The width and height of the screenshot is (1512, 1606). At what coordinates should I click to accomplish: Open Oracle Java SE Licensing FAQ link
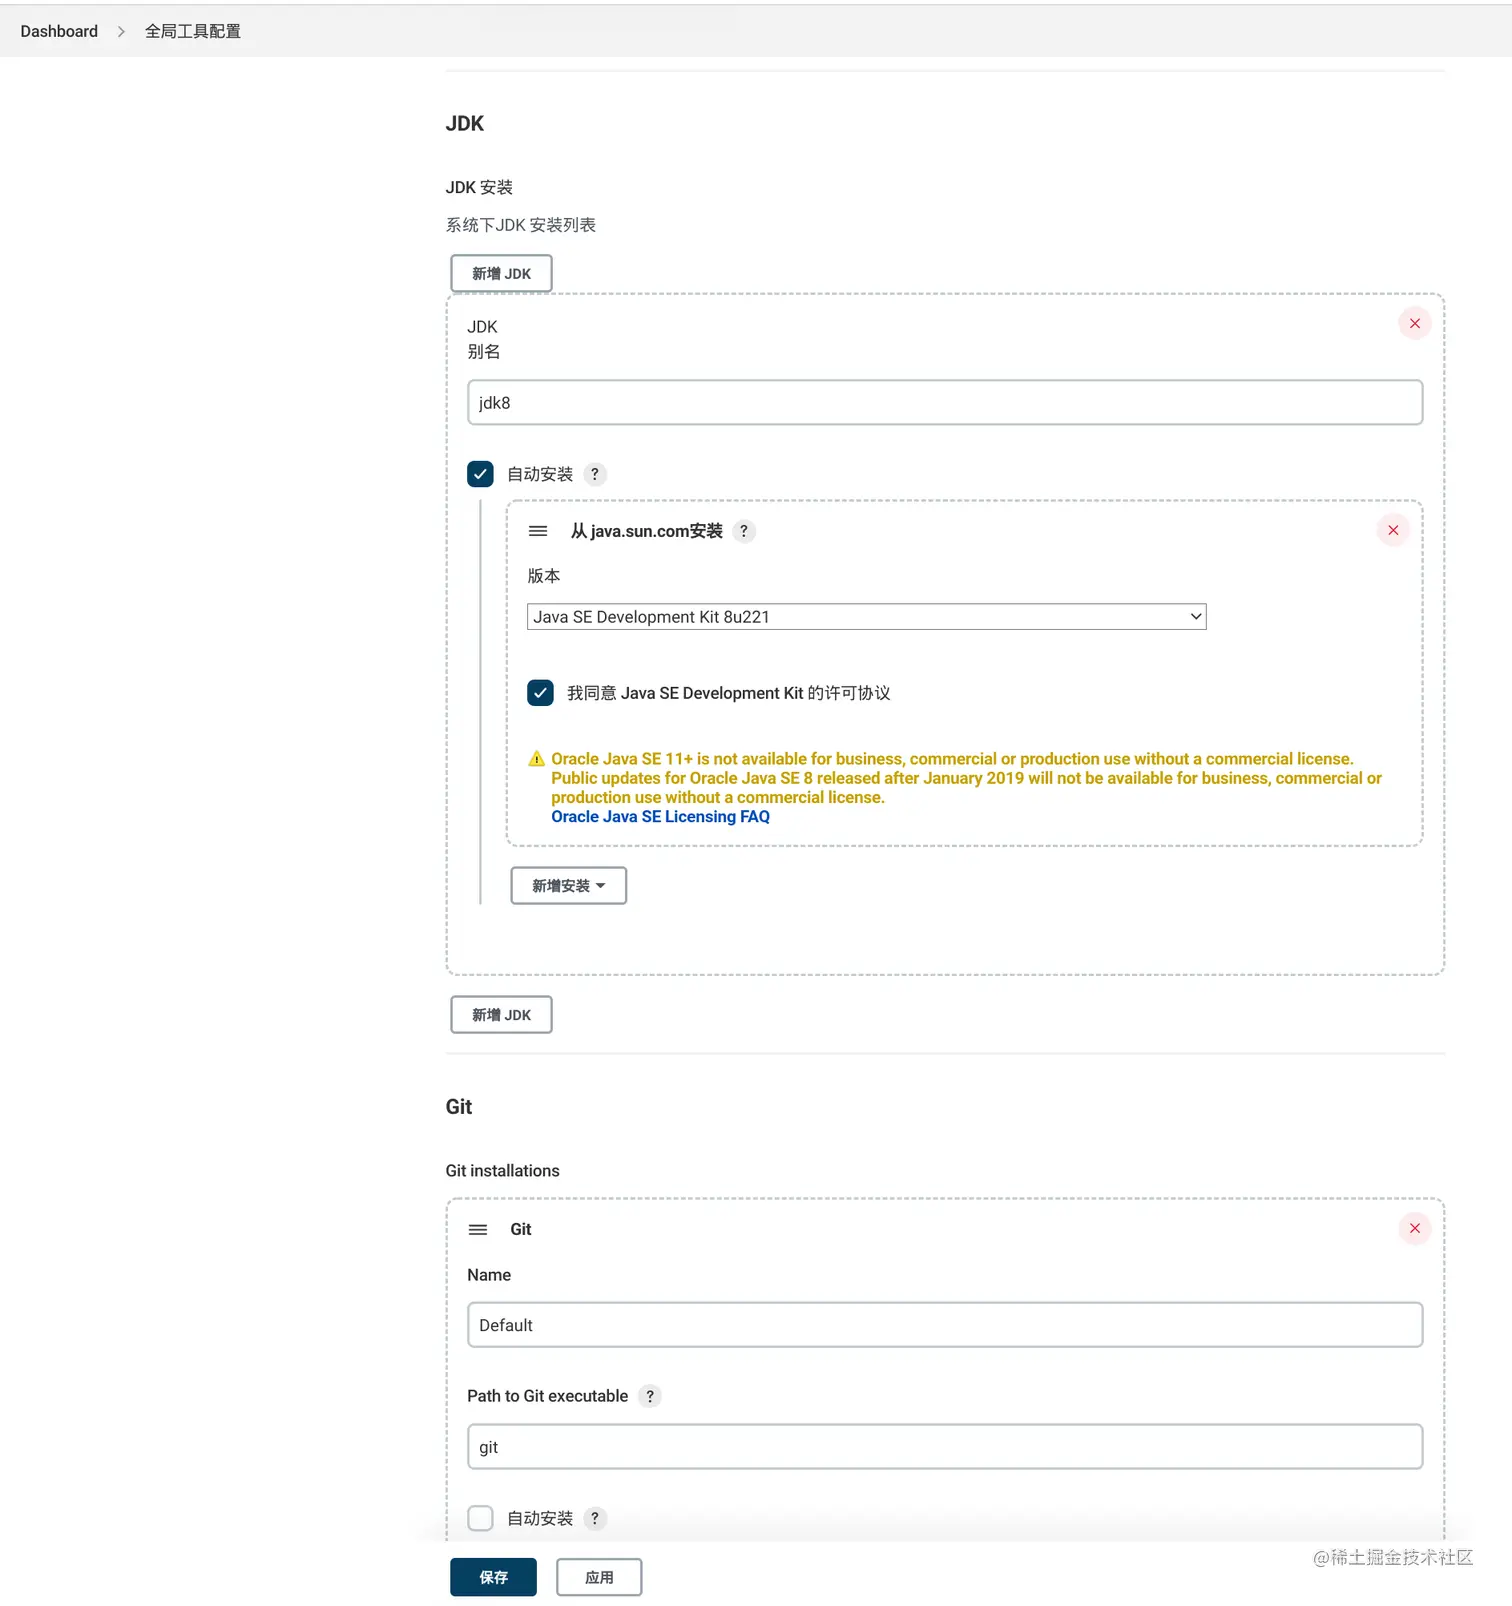pyautogui.click(x=660, y=817)
